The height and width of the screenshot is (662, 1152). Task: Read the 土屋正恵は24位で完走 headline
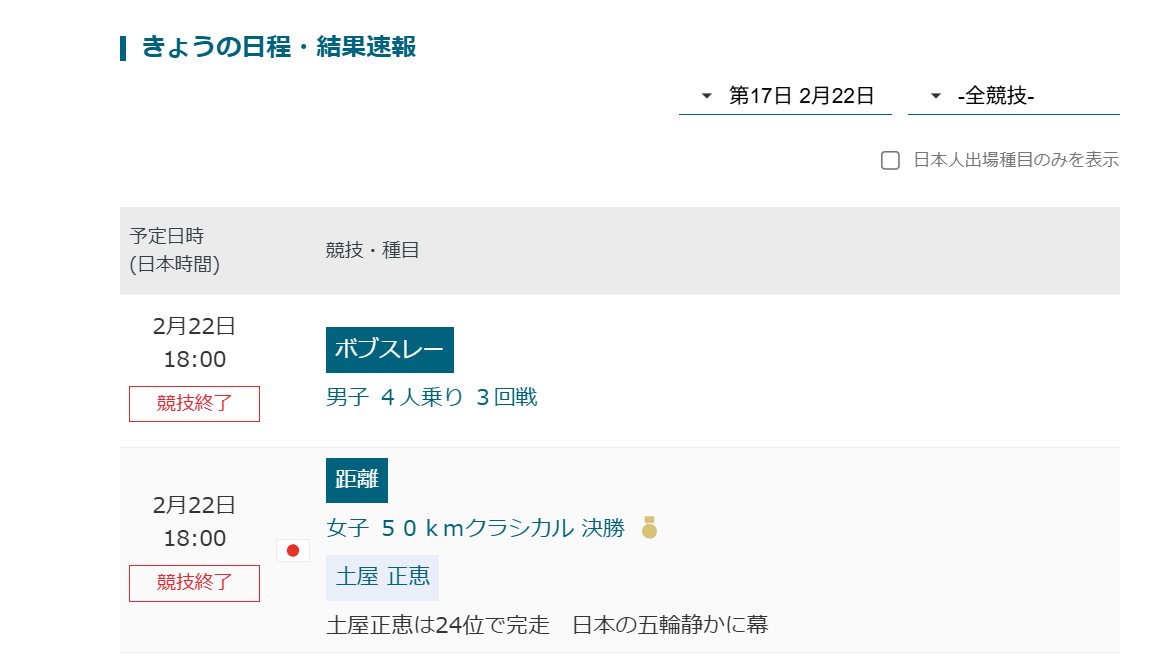tap(547, 626)
